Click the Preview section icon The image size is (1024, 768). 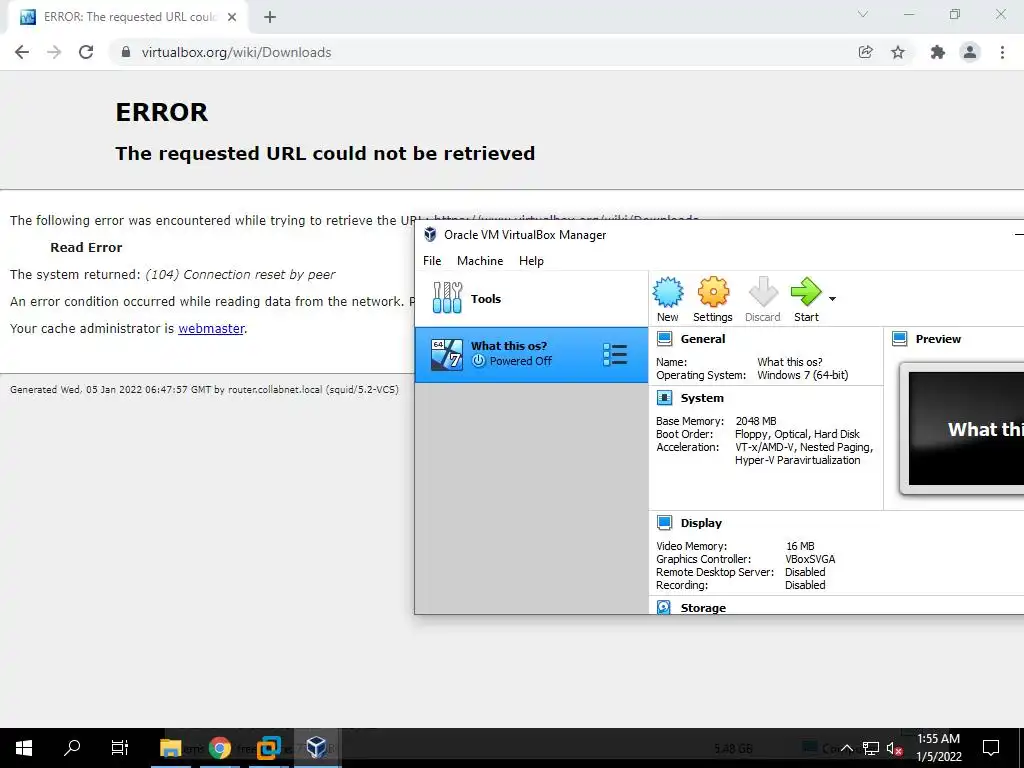(x=899, y=338)
